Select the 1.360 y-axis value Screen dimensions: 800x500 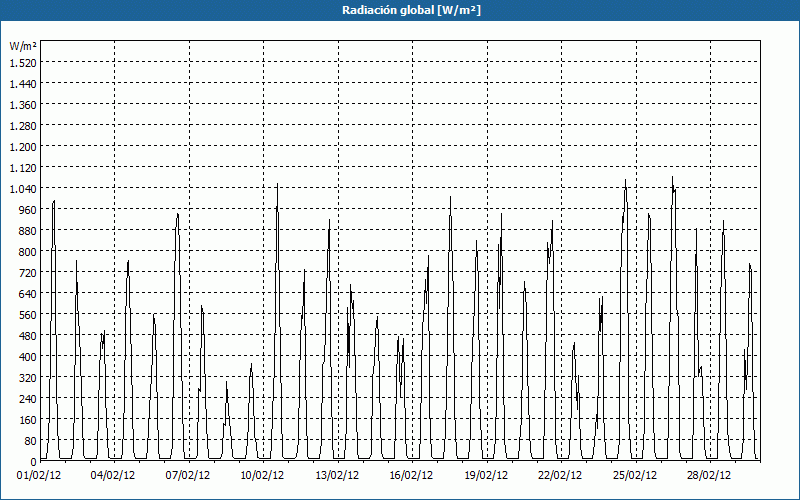pyautogui.click(x=23, y=105)
